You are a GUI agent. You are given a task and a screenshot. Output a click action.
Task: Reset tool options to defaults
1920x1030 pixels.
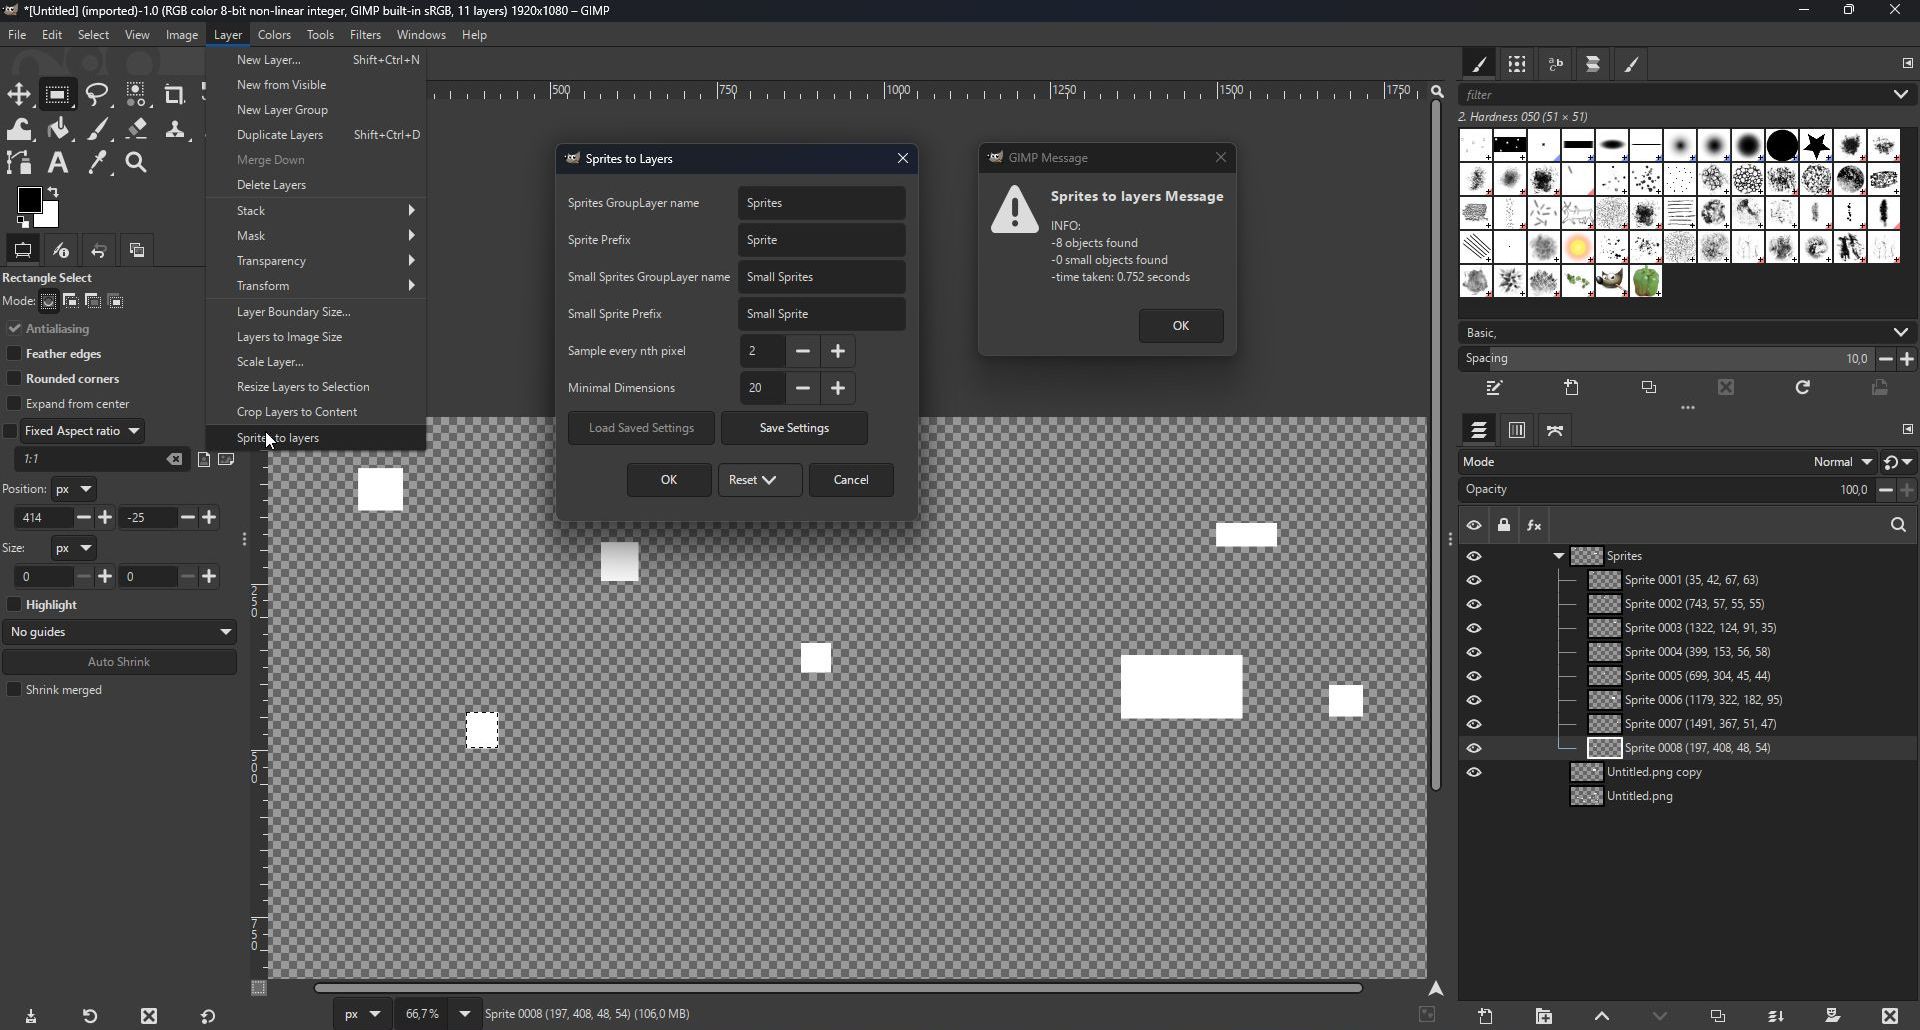click(208, 1017)
